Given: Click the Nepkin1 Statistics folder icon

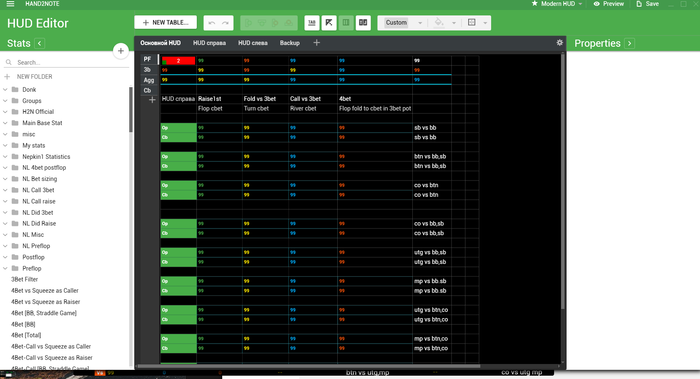Looking at the screenshot, I should (x=15, y=157).
